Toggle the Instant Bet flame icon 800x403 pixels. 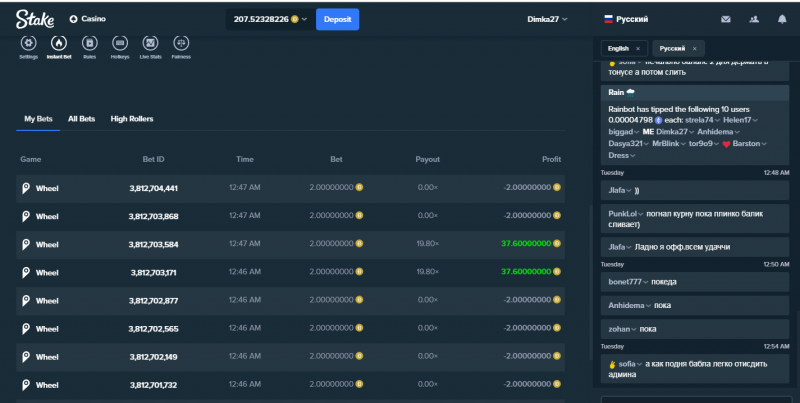tap(59, 43)
